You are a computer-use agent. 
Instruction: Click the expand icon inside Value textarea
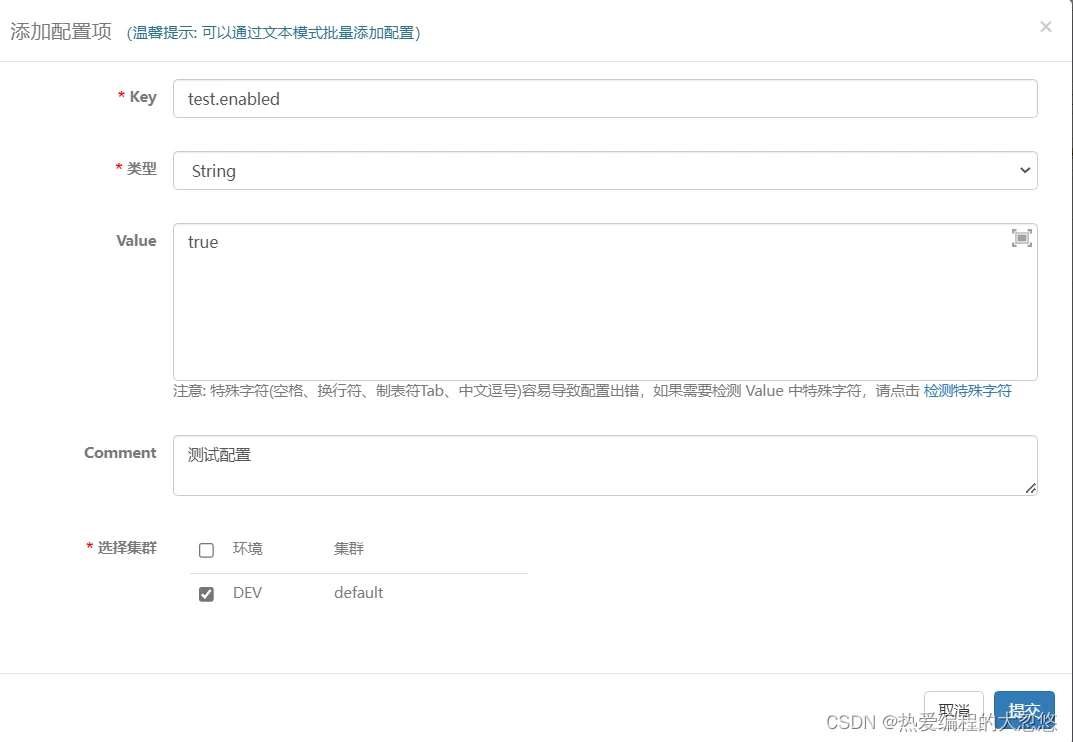pos(1021,237)
